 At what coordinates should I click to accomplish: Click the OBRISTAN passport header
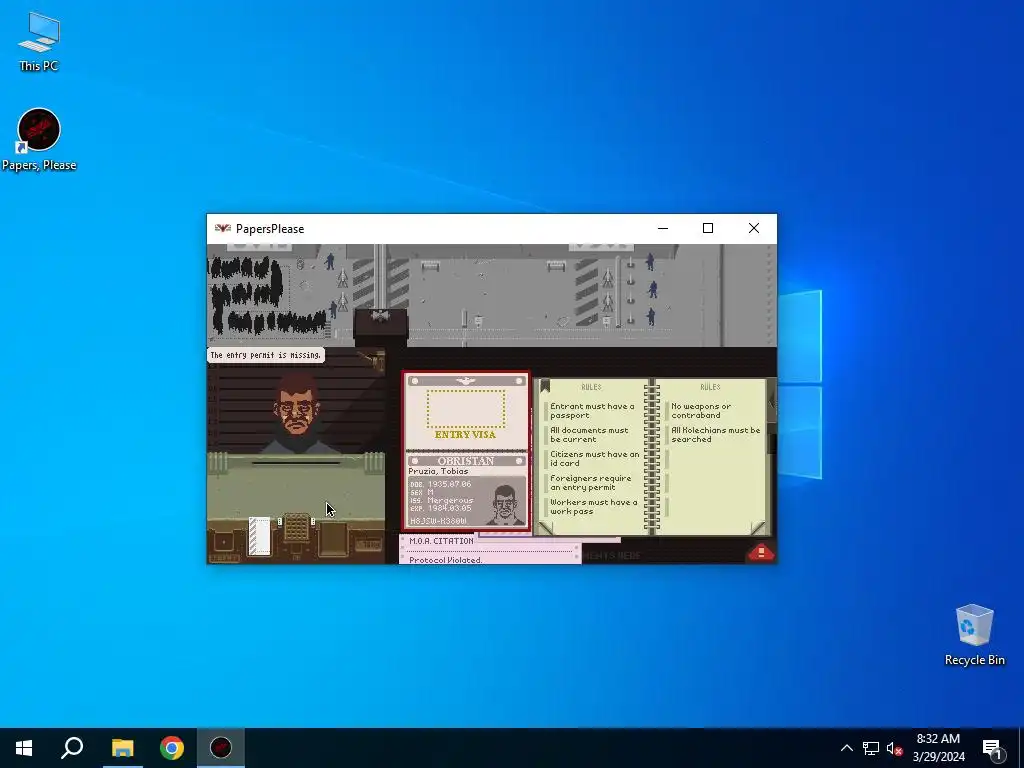click(466, 460)
